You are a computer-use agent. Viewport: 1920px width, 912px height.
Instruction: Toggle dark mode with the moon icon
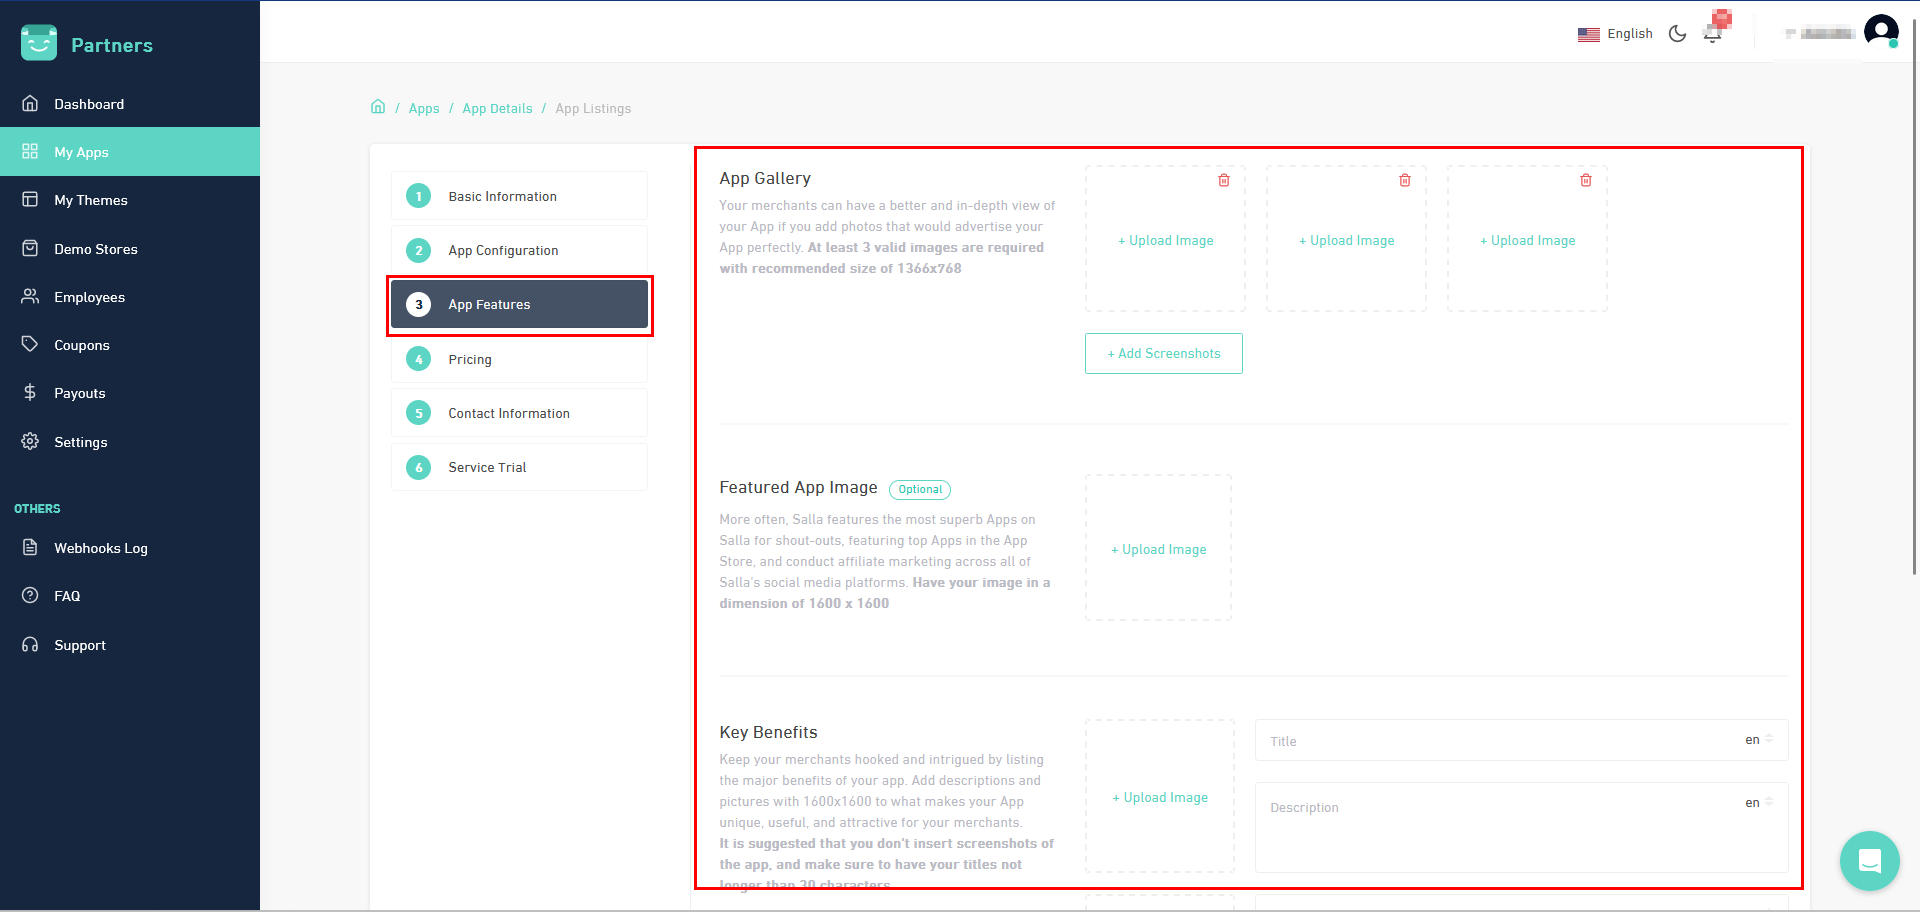1677,33
